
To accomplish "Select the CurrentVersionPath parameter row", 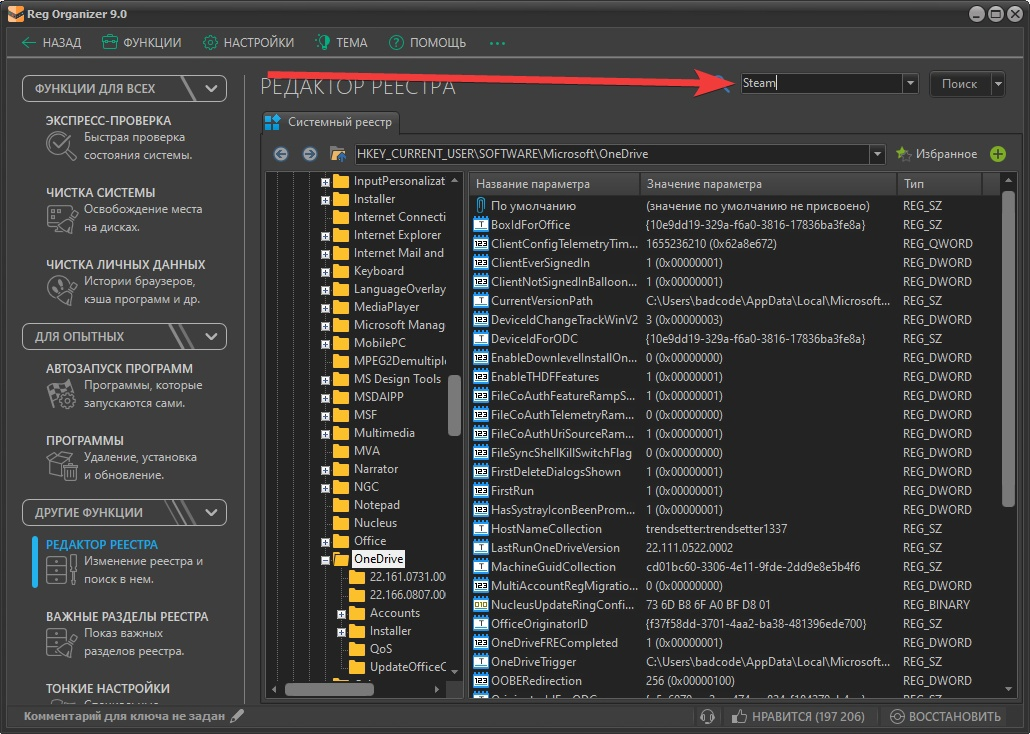I will pyautogui.click(x=736, y=301).
